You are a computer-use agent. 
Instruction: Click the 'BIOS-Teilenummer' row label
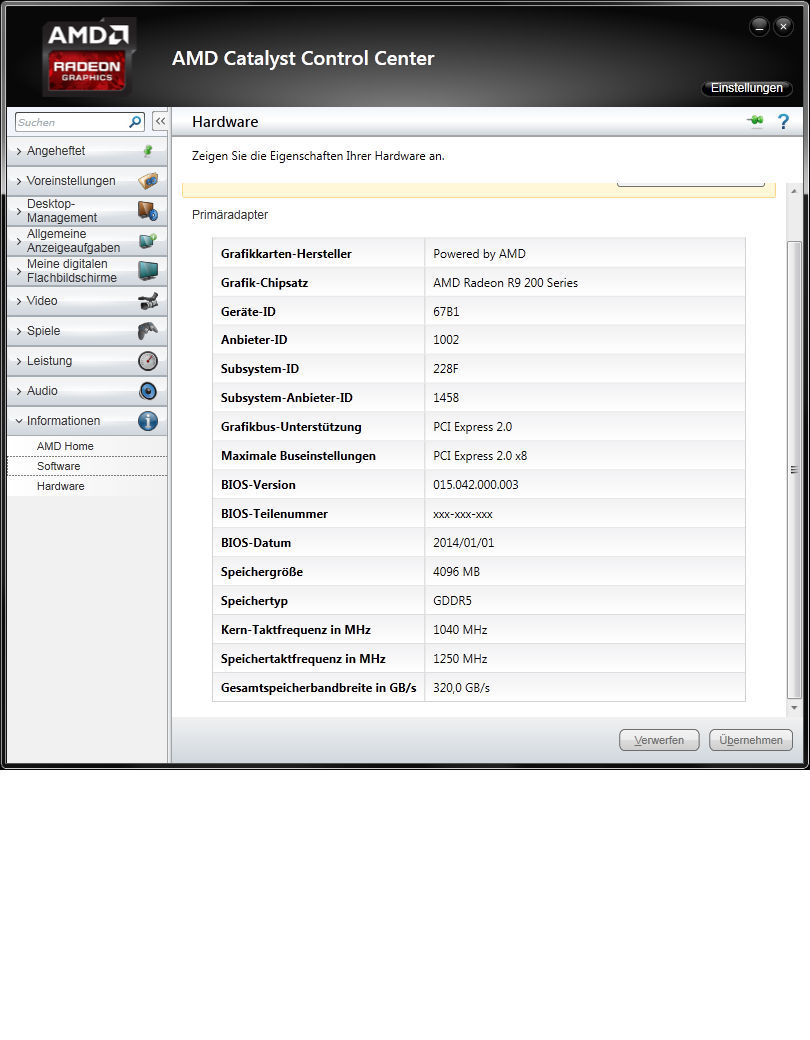tap(274, 514)
